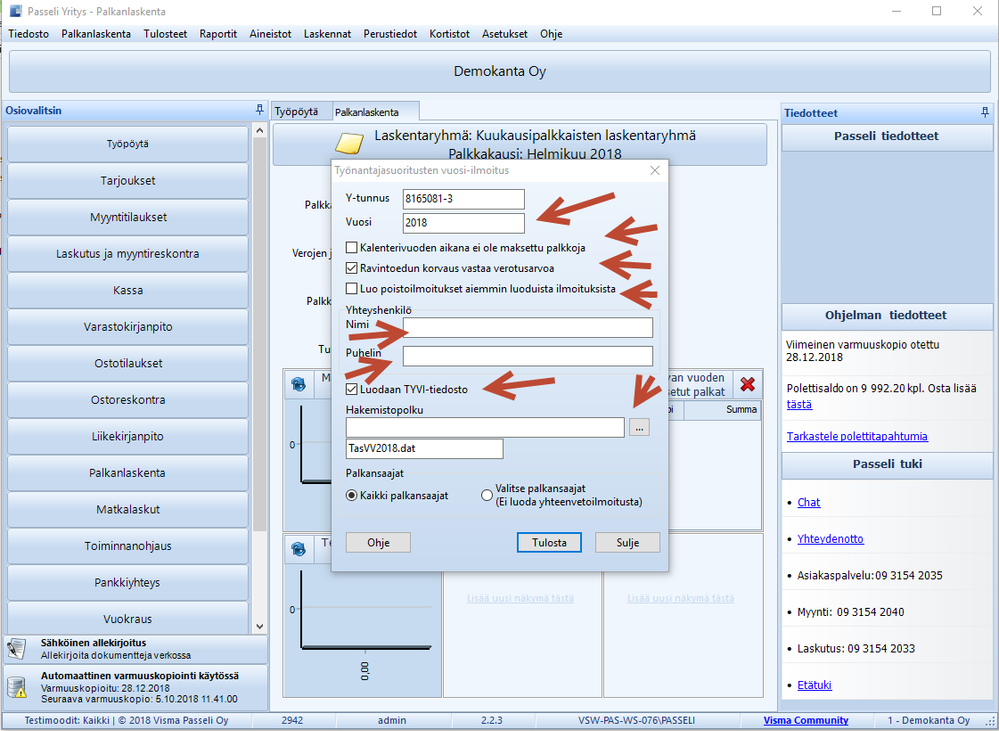Open the Etätuki link

pyautogui.click(x=814, y=685)
